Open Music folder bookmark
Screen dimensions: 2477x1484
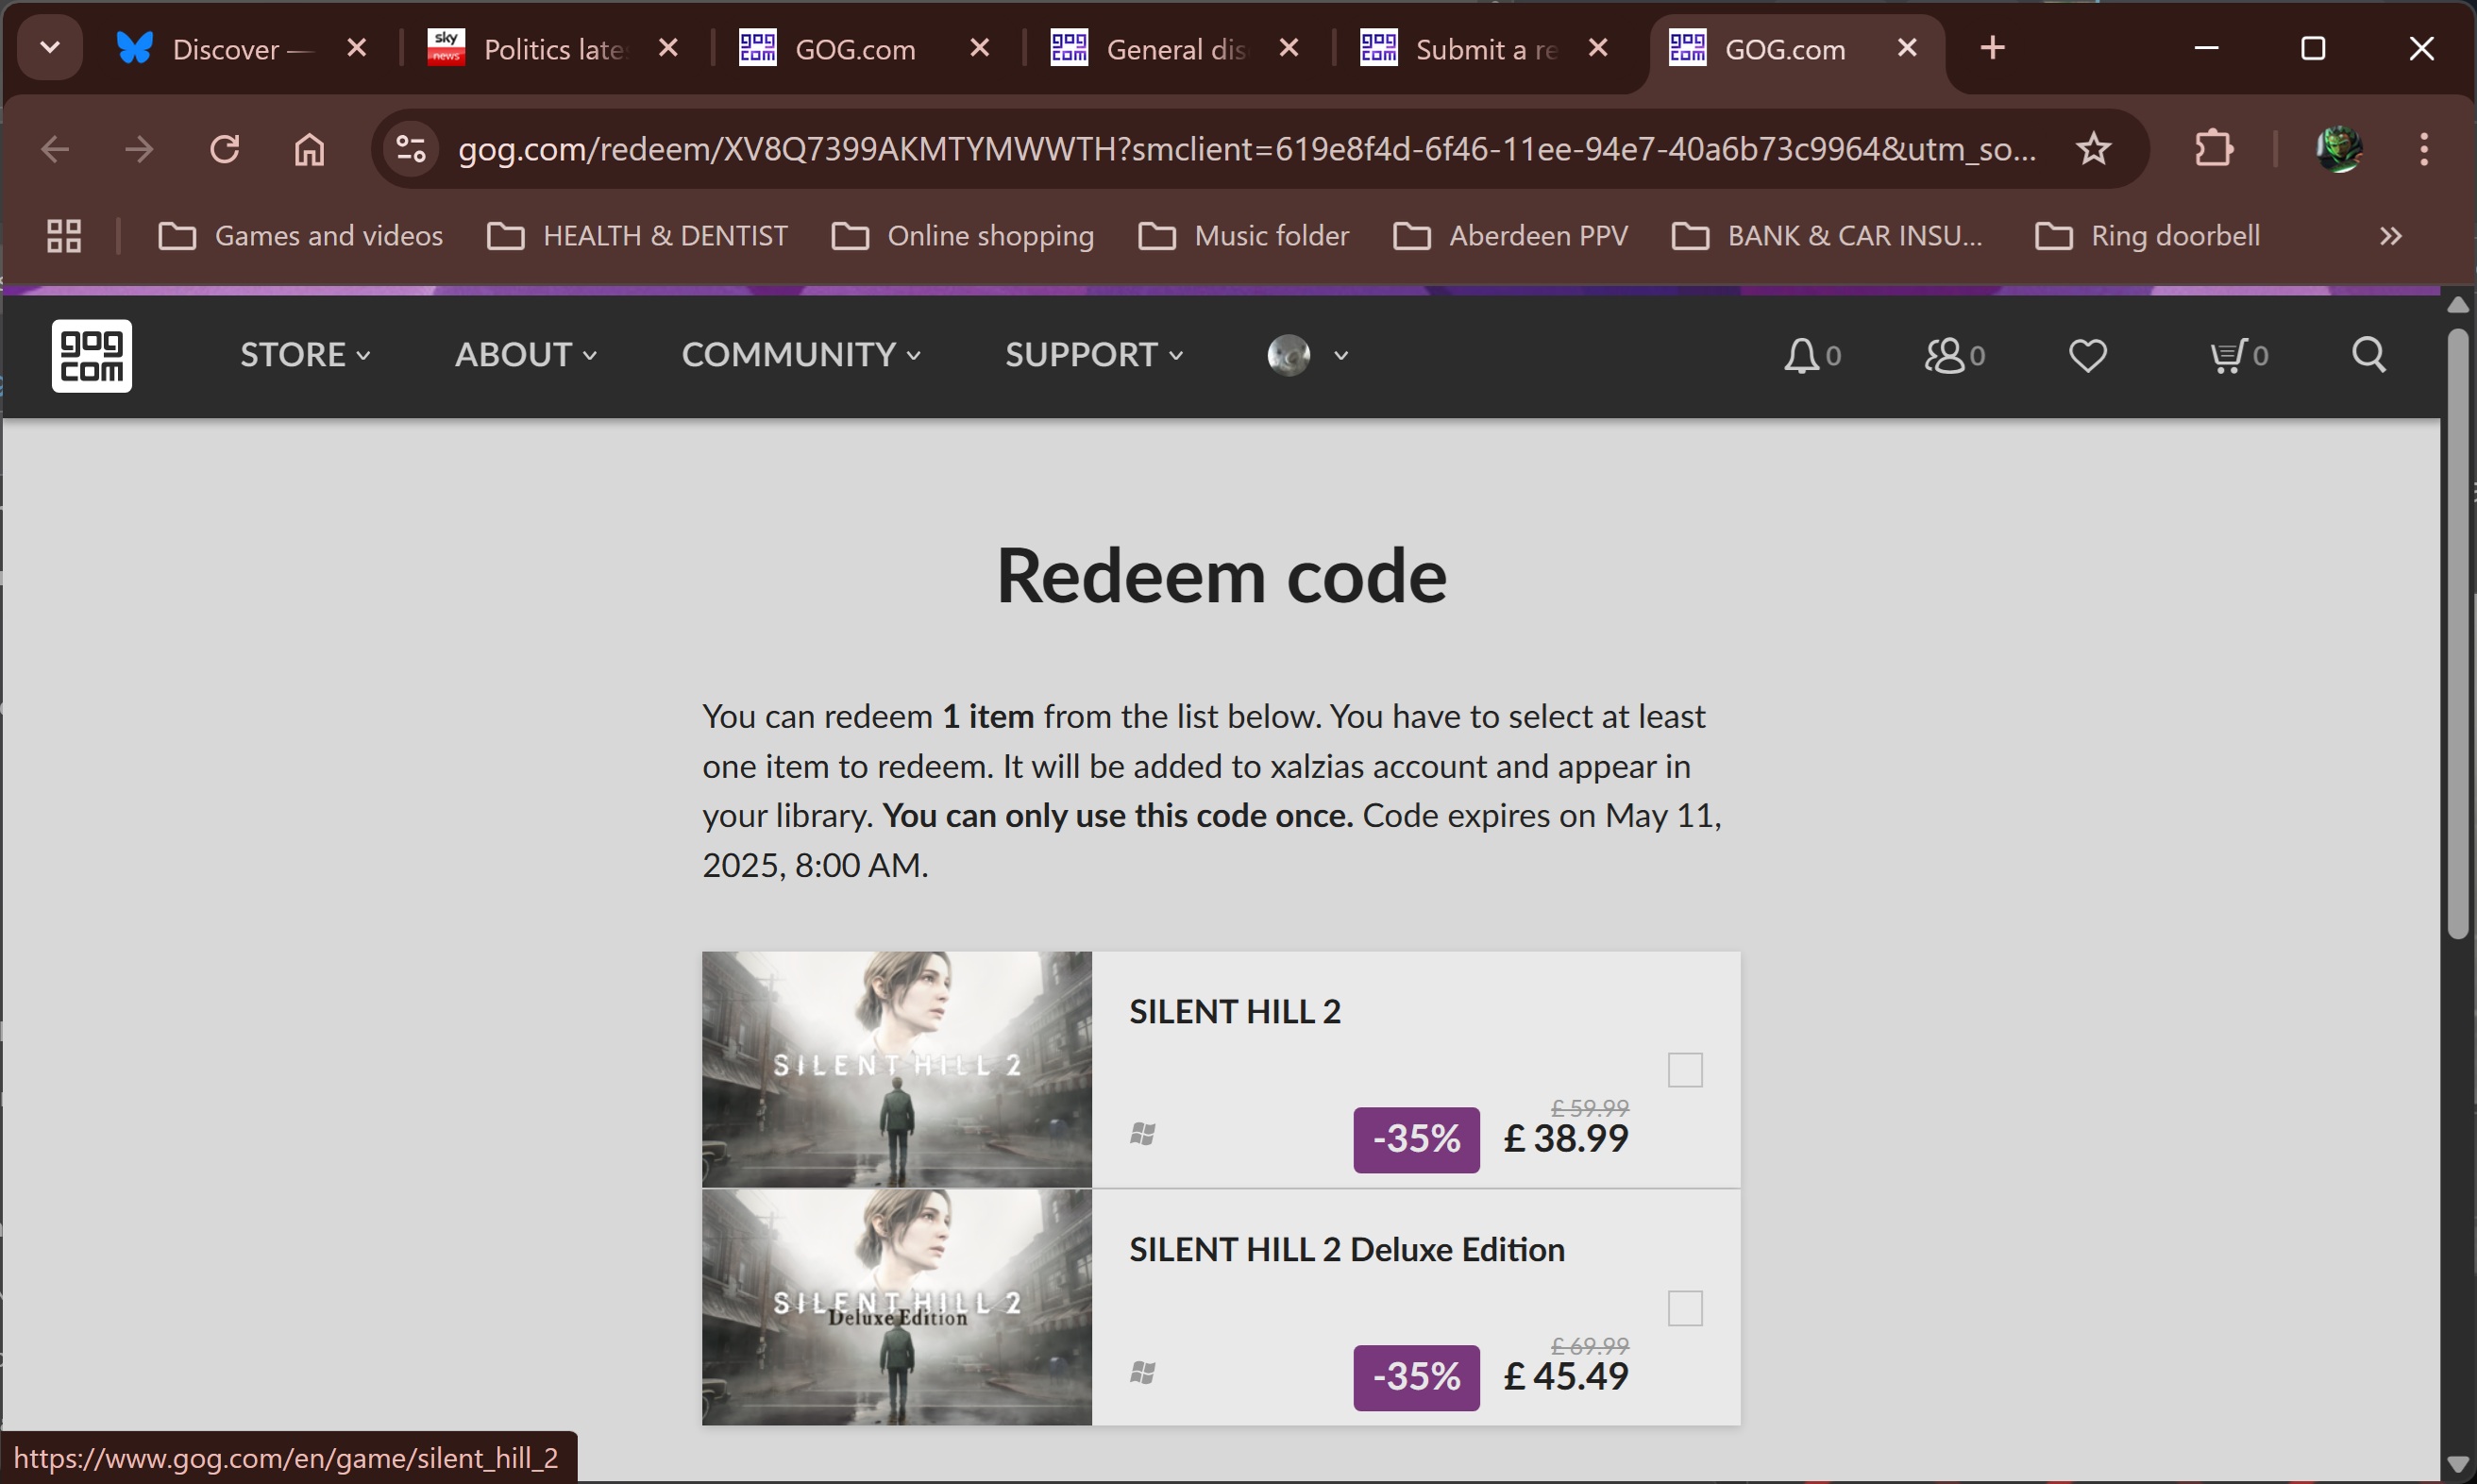click(1243, 236)
